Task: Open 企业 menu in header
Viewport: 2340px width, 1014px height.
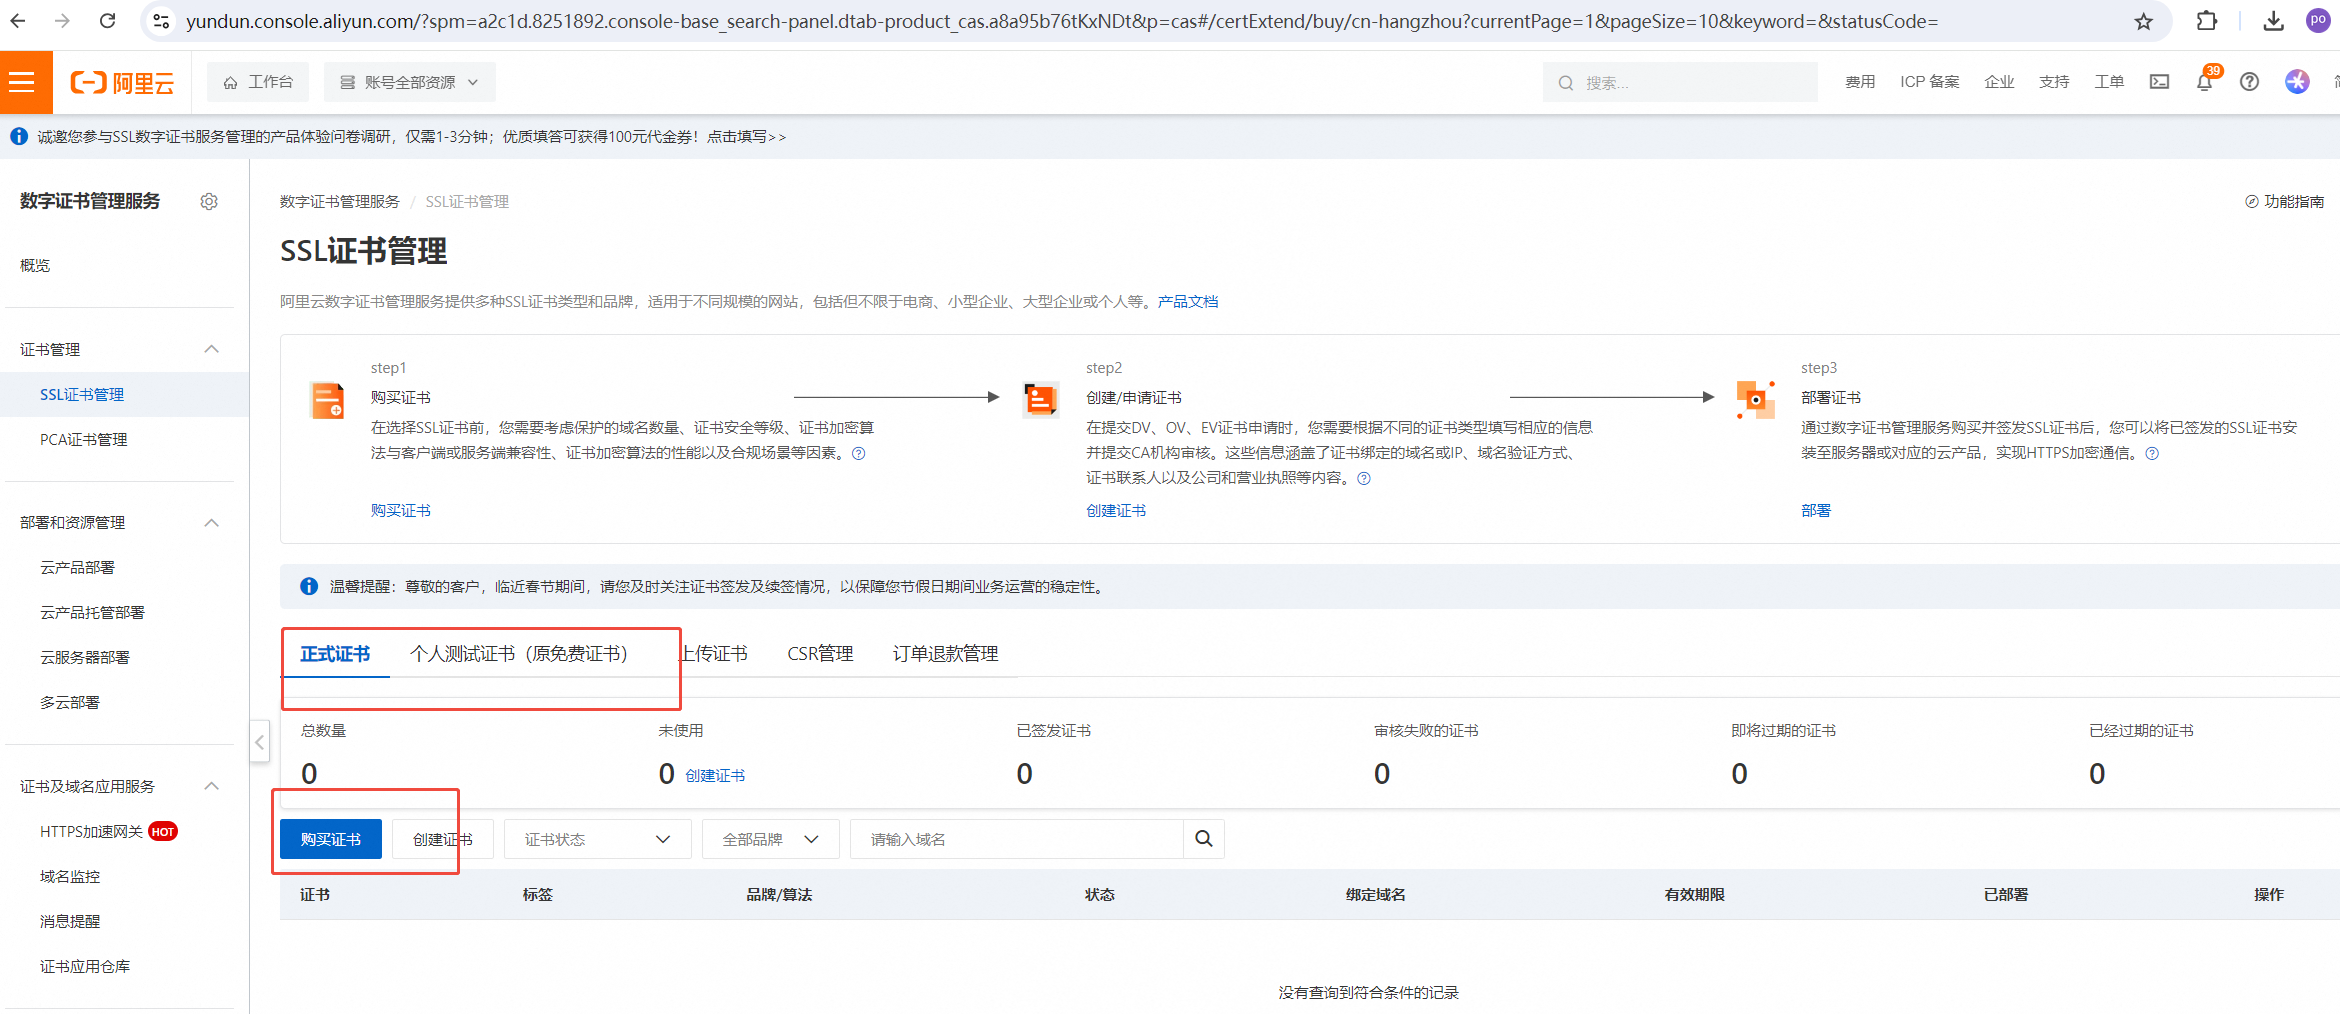Action: 1999,82
